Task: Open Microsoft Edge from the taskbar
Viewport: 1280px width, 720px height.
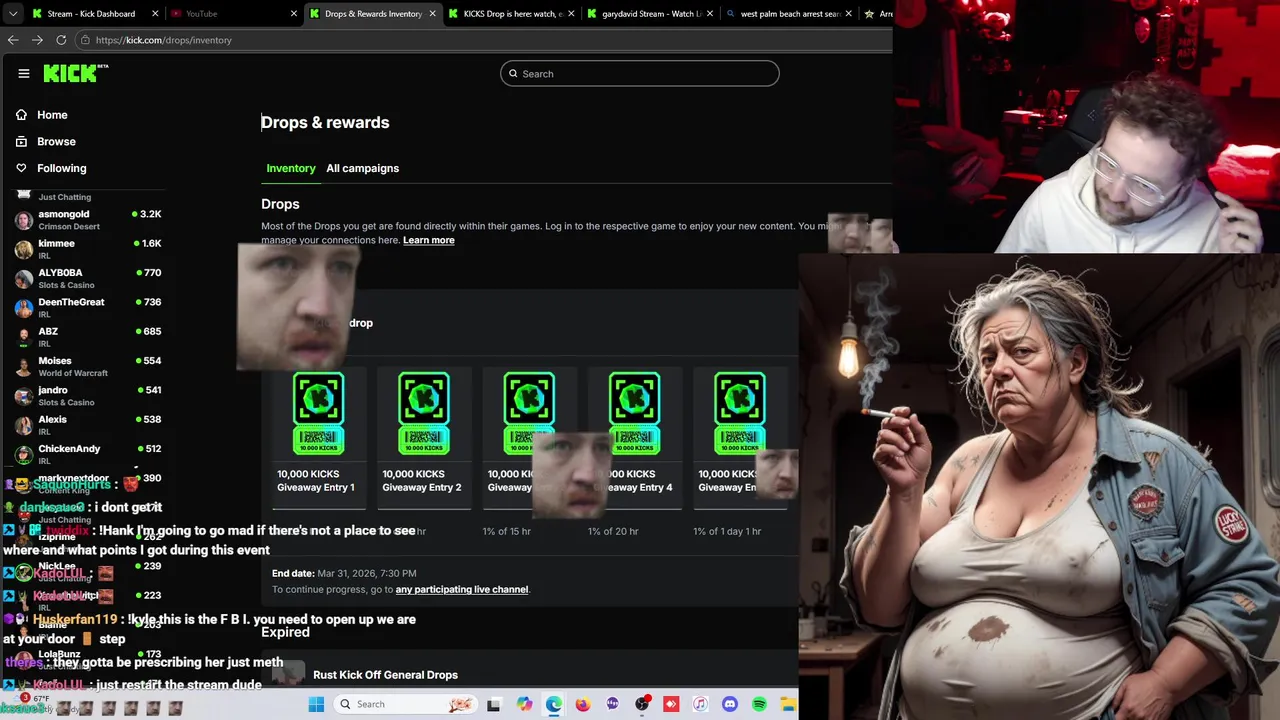Action: coord(554,704)
